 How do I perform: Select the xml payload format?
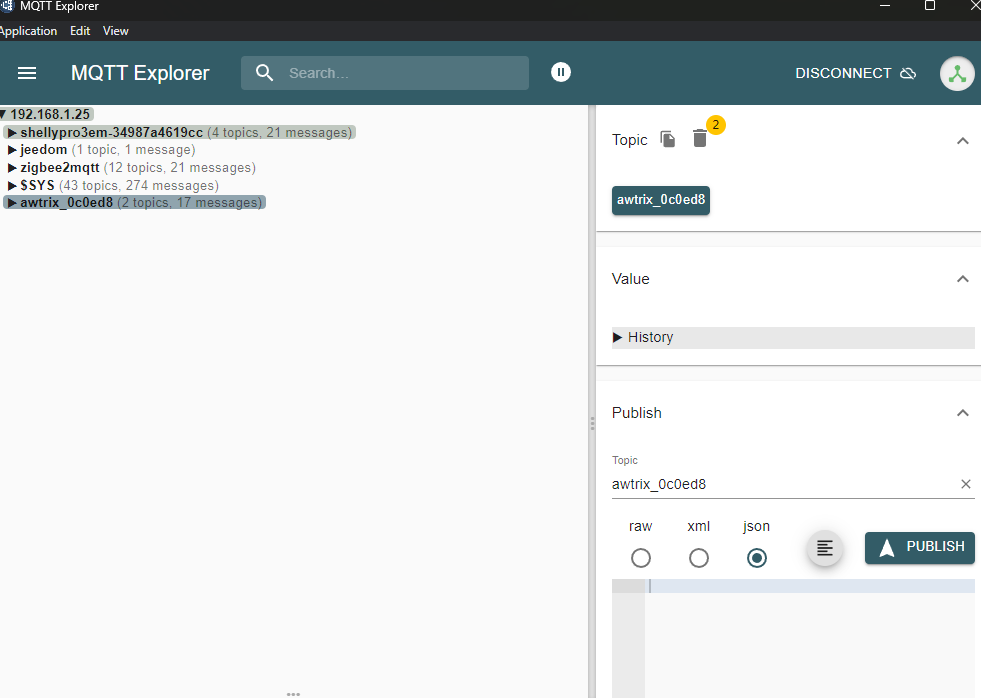(698, 558)
